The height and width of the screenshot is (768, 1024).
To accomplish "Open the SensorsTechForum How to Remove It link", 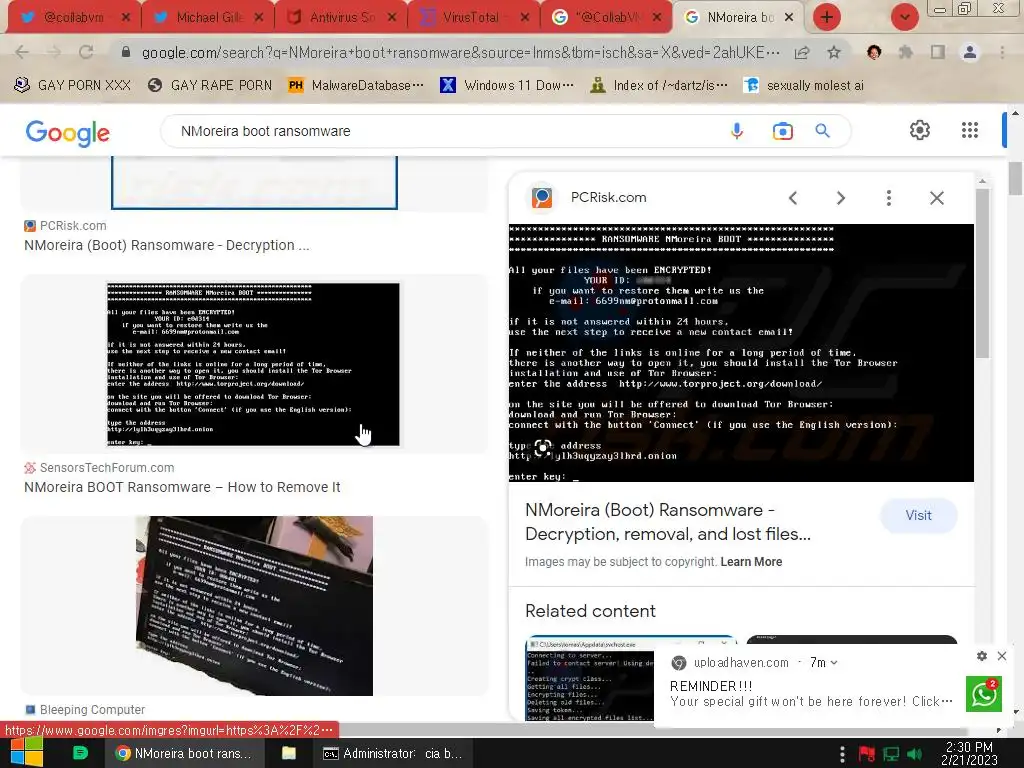I will 182,487.
